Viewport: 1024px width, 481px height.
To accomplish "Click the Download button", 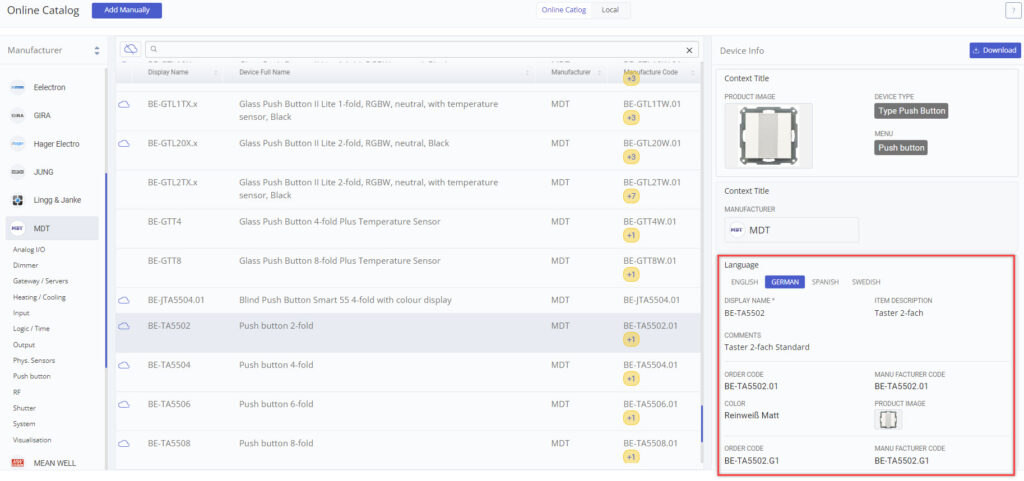I will pyautogui.click(x=995, y=50).
